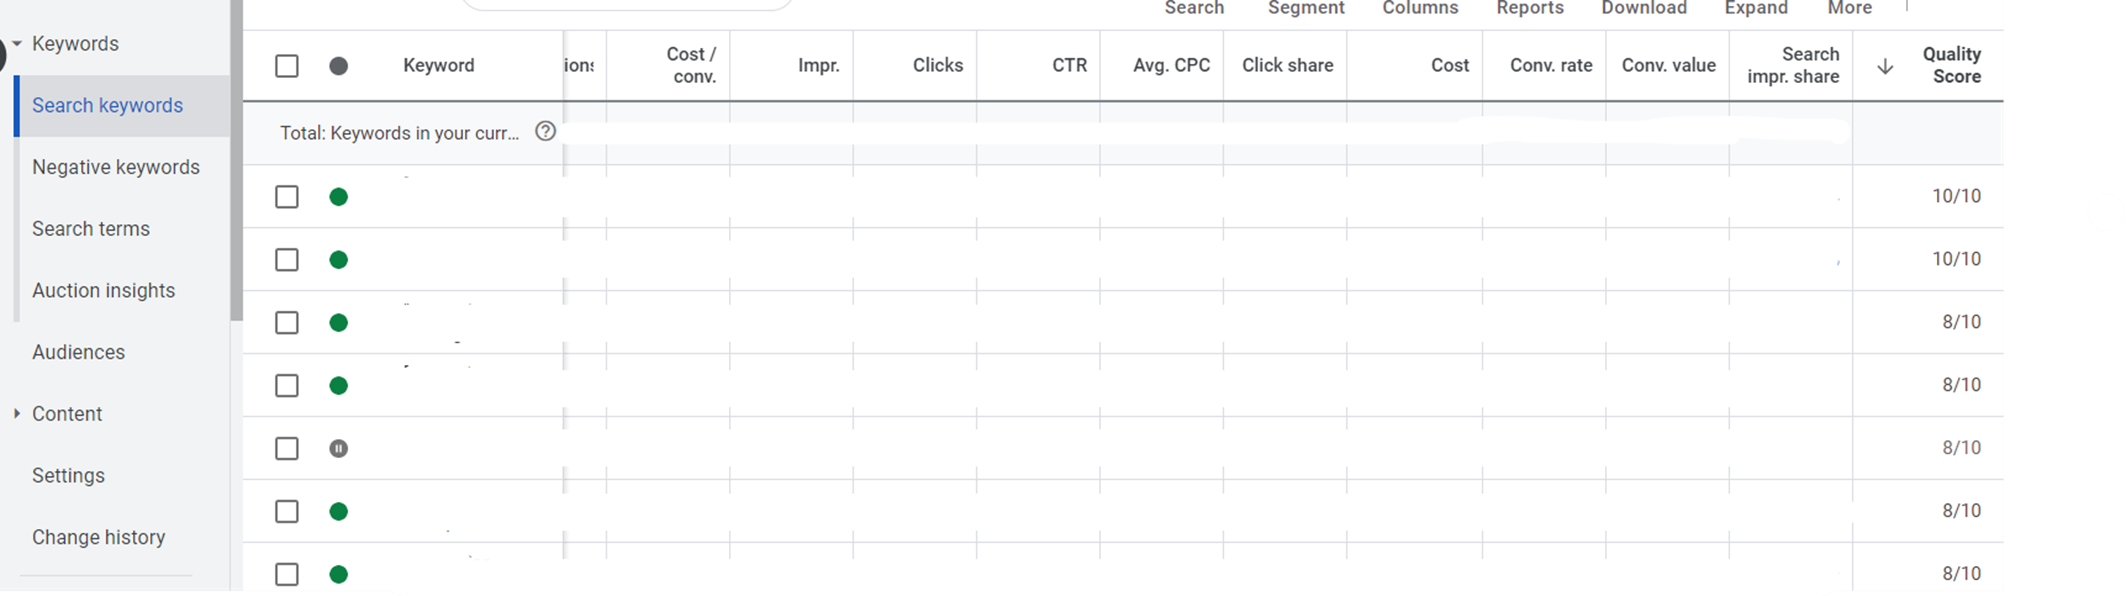Screen dimensions: 2126x596
Task: Toggle the select-all checkbox in header
Action: point(287,66)
